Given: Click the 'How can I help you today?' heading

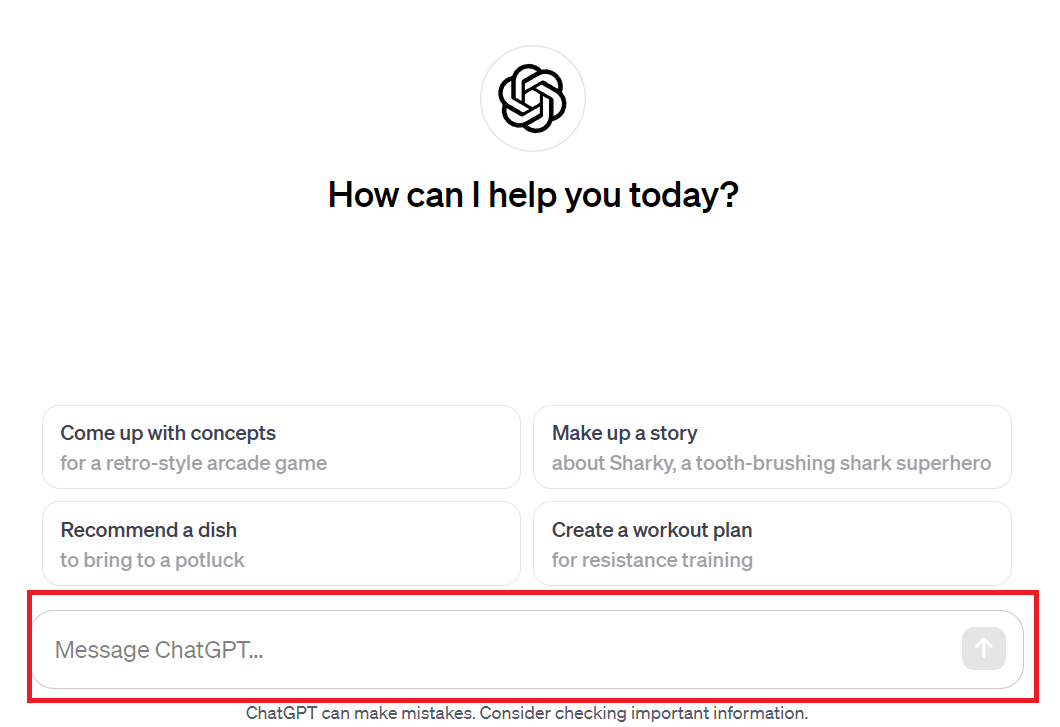Looking at the screenshot, I should (533, 194).
